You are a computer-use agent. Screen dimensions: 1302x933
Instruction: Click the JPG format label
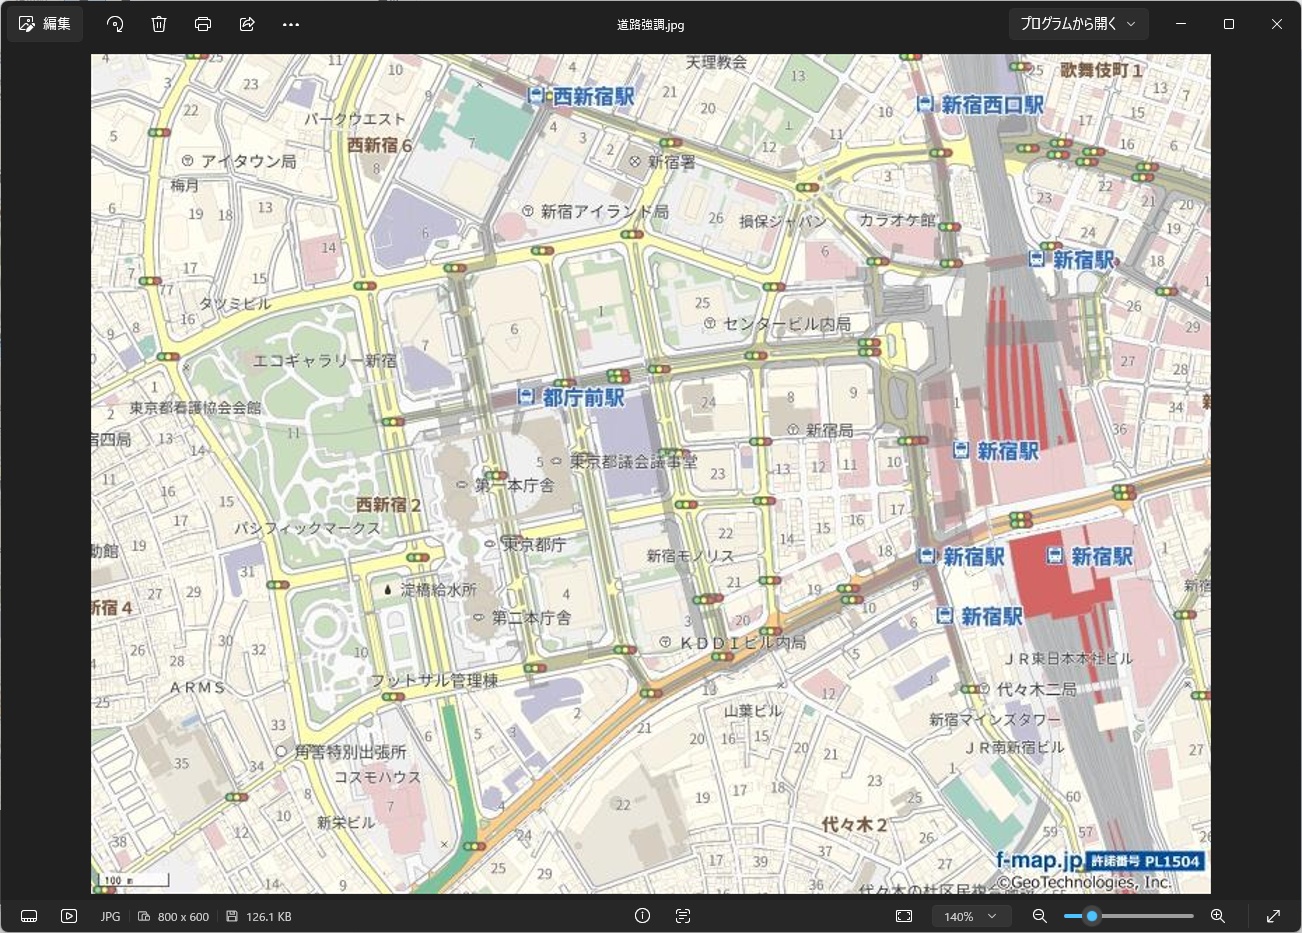click(x=110, y=917)
